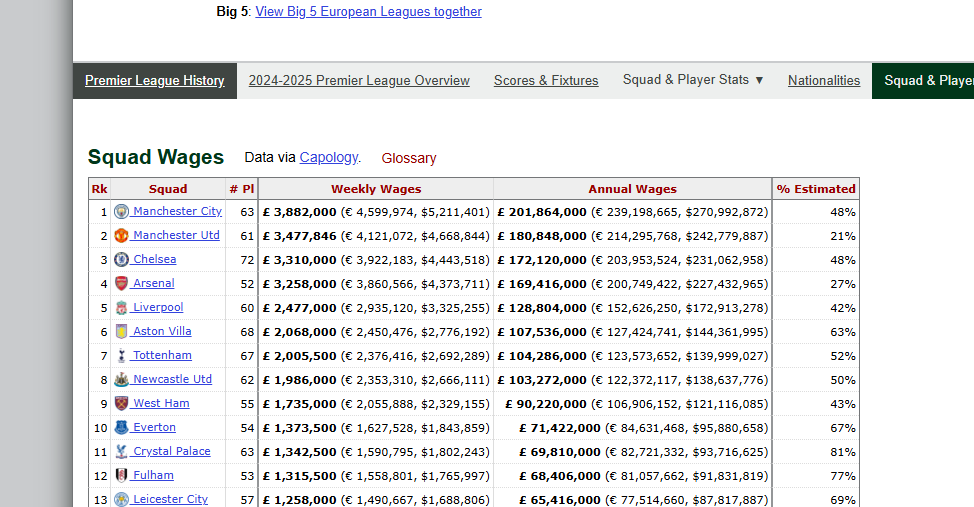Open the Fulham squad link
974x507 pixels.
153,475
